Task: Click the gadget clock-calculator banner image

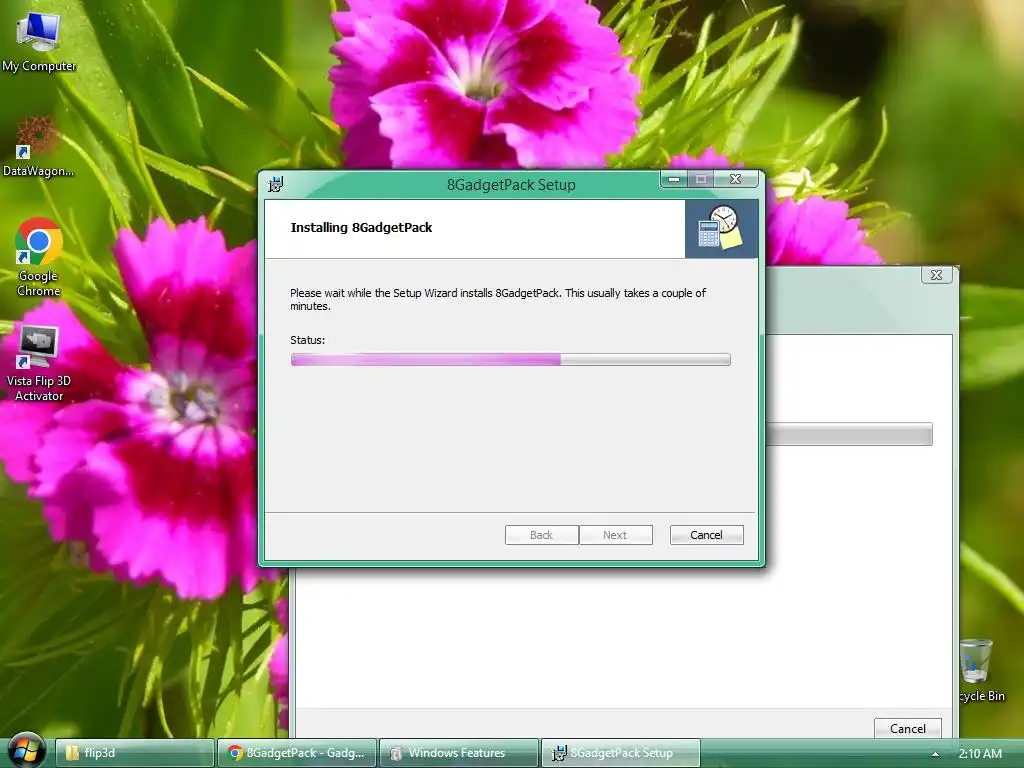Action: [x=721, y=229]
